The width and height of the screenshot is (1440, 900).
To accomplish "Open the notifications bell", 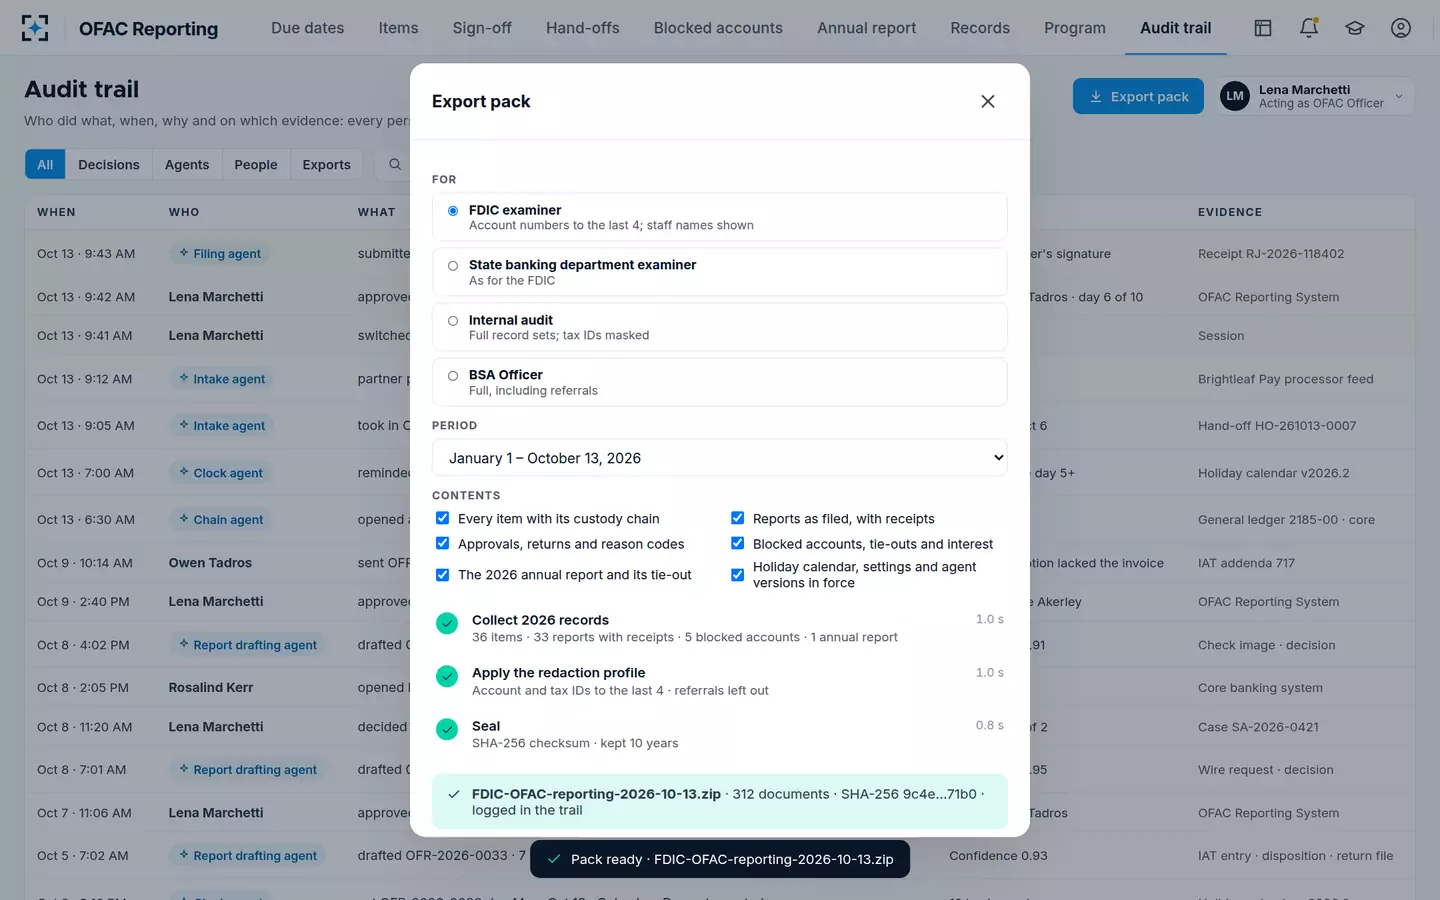I will [1309, 28].
